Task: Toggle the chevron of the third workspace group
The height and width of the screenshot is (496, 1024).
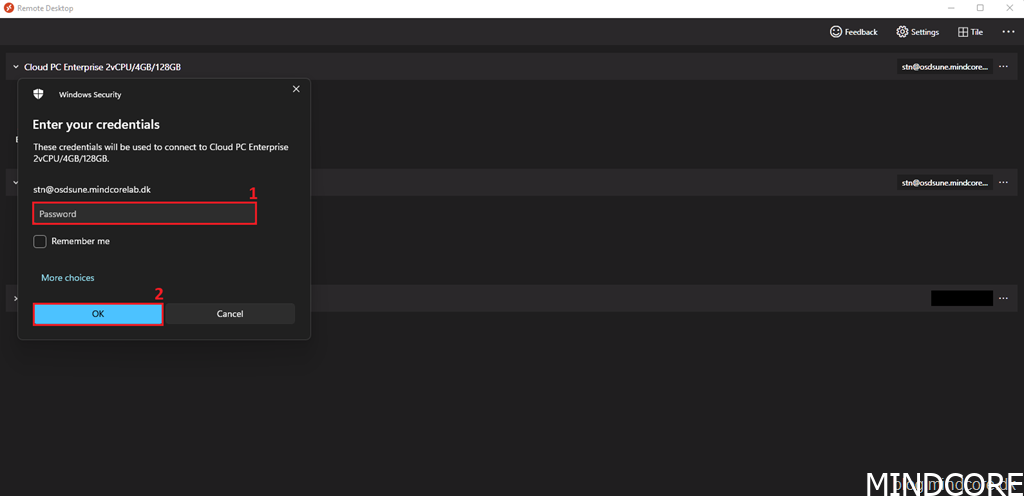Action: pyautogui.click(x=15, y=298)
